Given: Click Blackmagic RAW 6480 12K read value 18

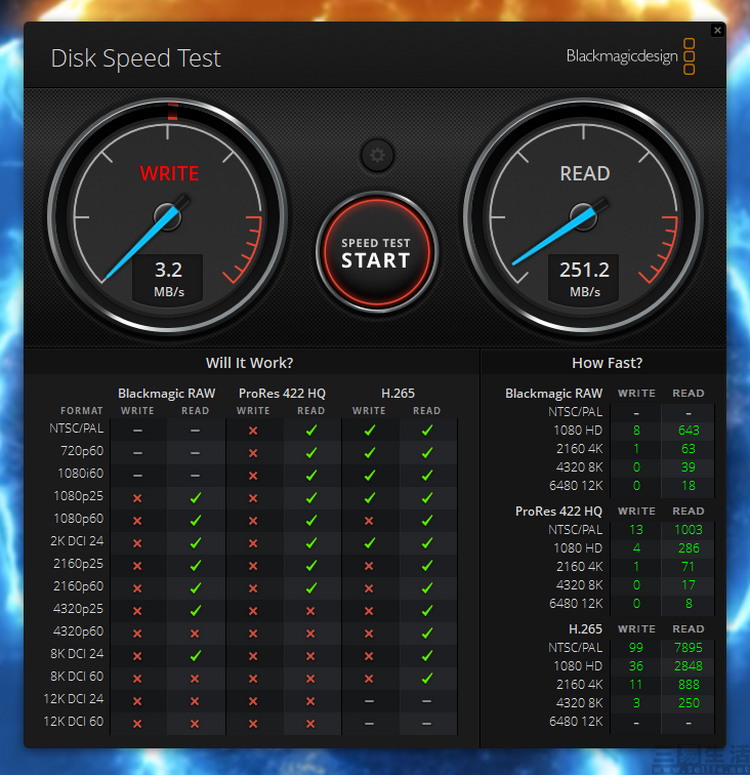Looking at the screenshot, I should point(688,486).
